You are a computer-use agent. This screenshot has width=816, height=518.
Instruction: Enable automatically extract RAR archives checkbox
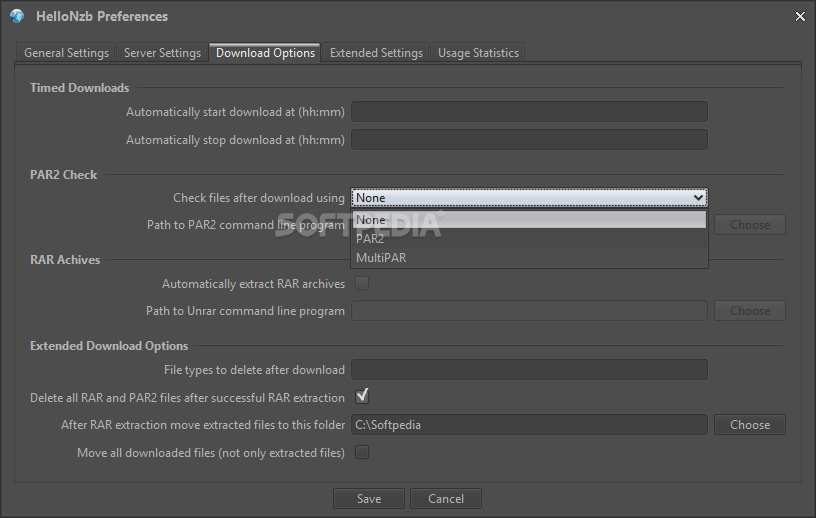(362, 283)
